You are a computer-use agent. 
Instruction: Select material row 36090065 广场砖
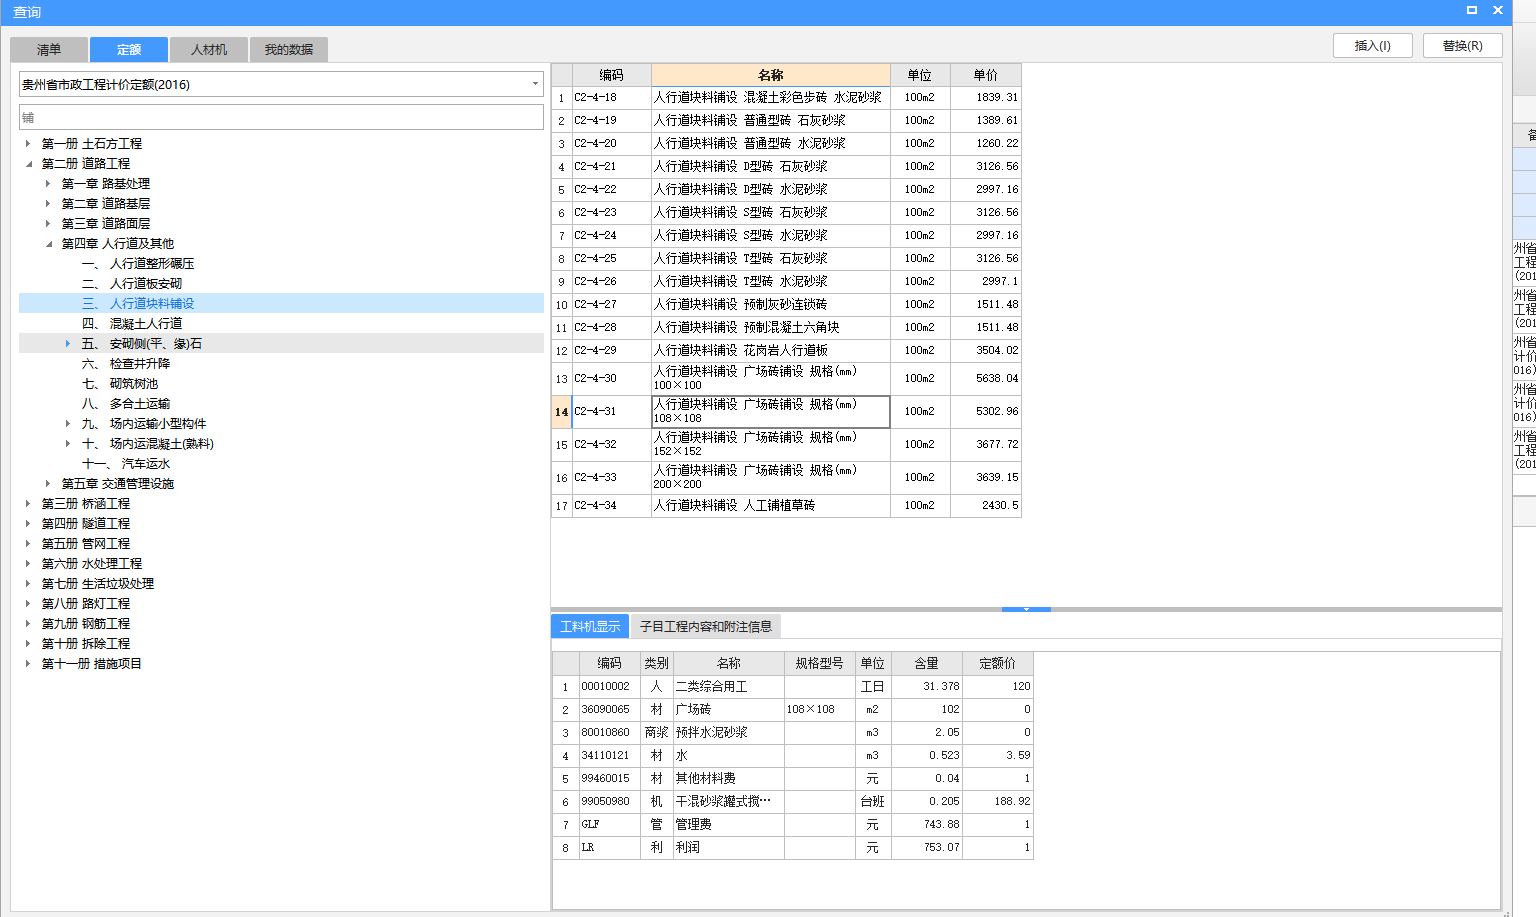[792, 709]
